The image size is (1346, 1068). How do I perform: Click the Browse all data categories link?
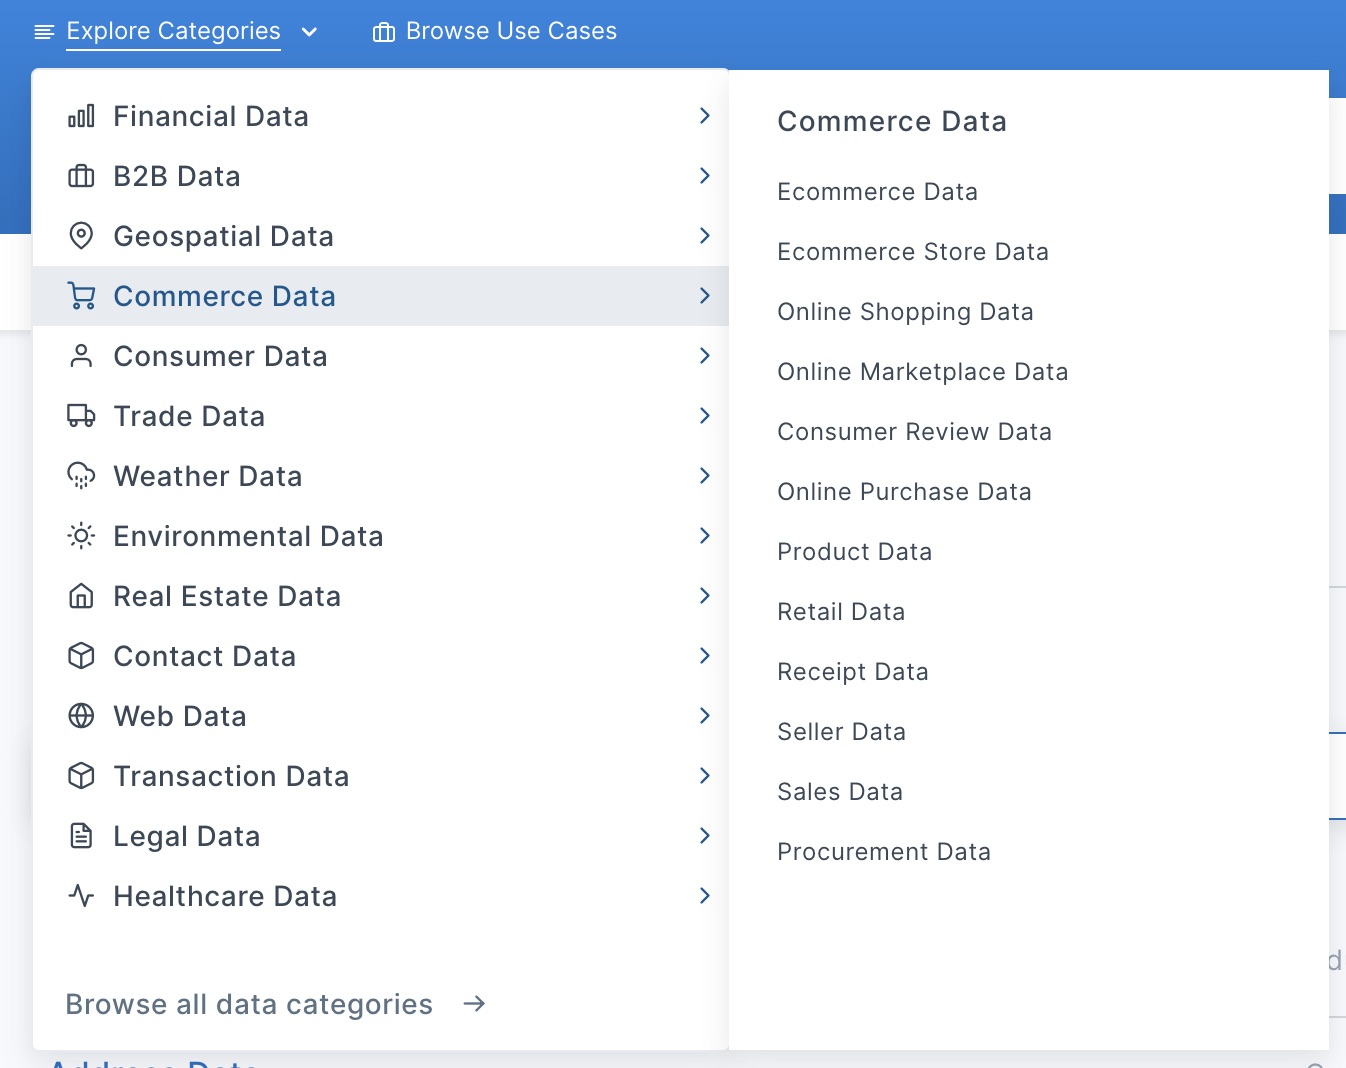(249, 1004)
